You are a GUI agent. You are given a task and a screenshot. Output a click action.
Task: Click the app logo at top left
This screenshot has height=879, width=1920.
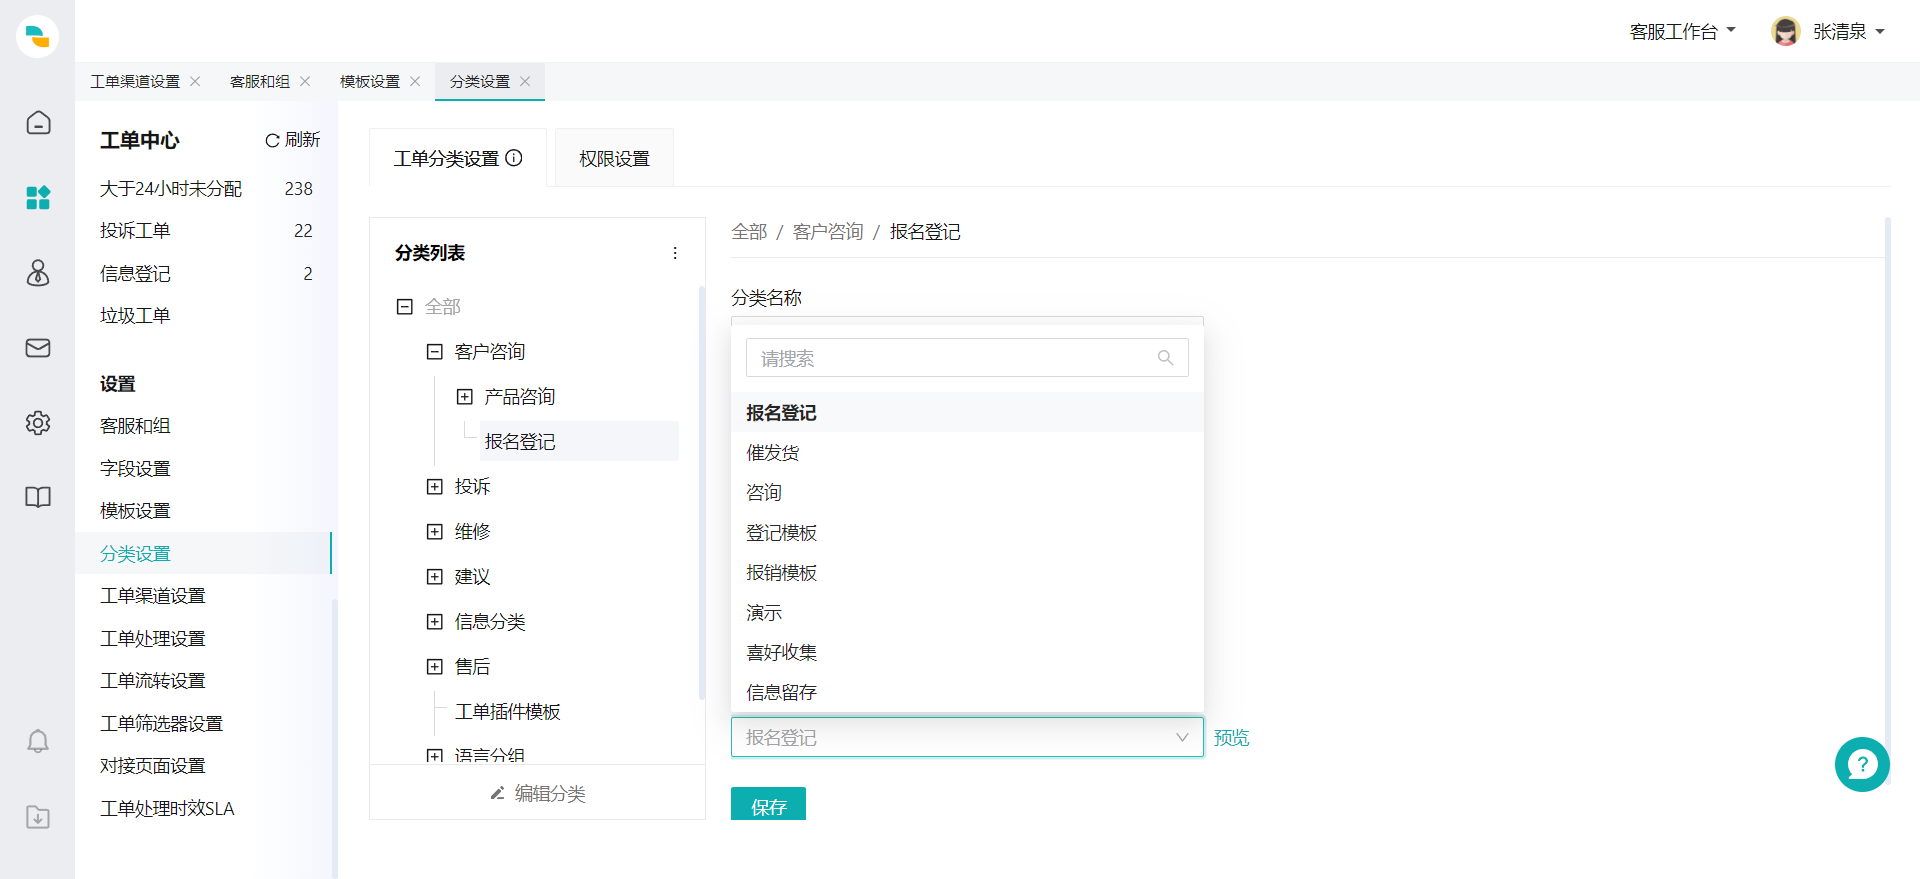[37, 36]
